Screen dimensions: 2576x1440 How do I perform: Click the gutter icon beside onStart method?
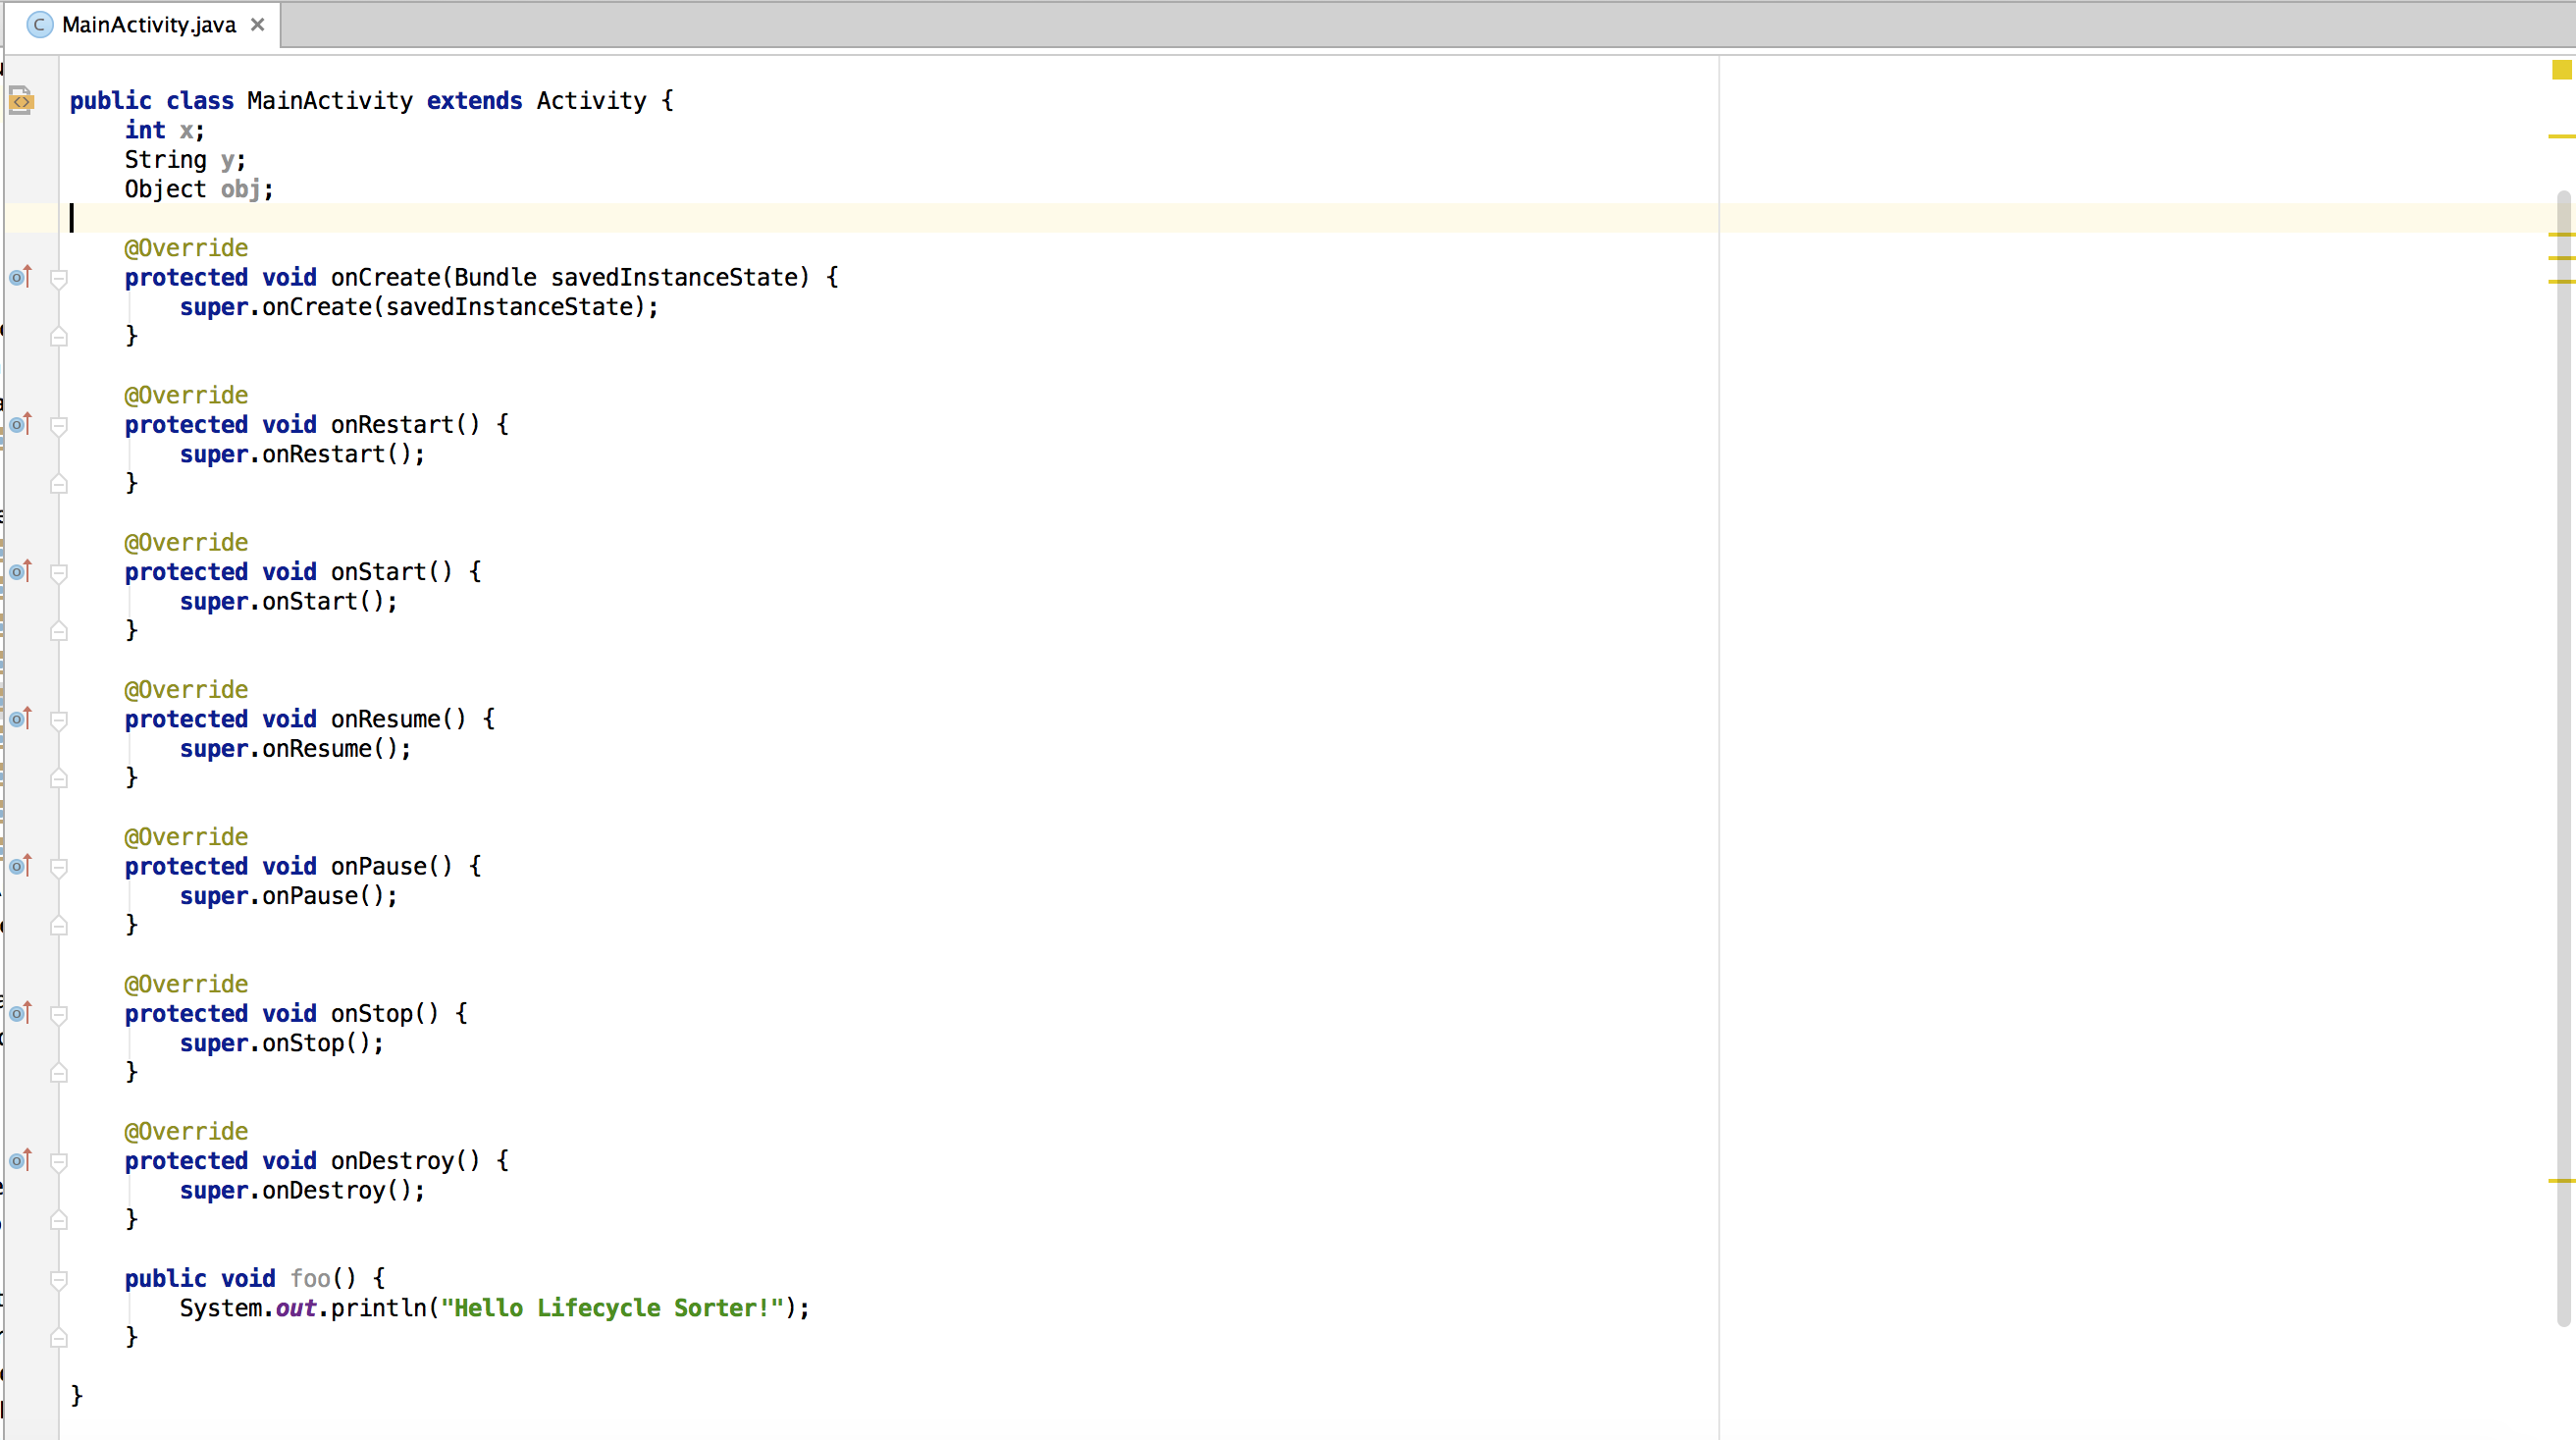[x=22, y=569]
